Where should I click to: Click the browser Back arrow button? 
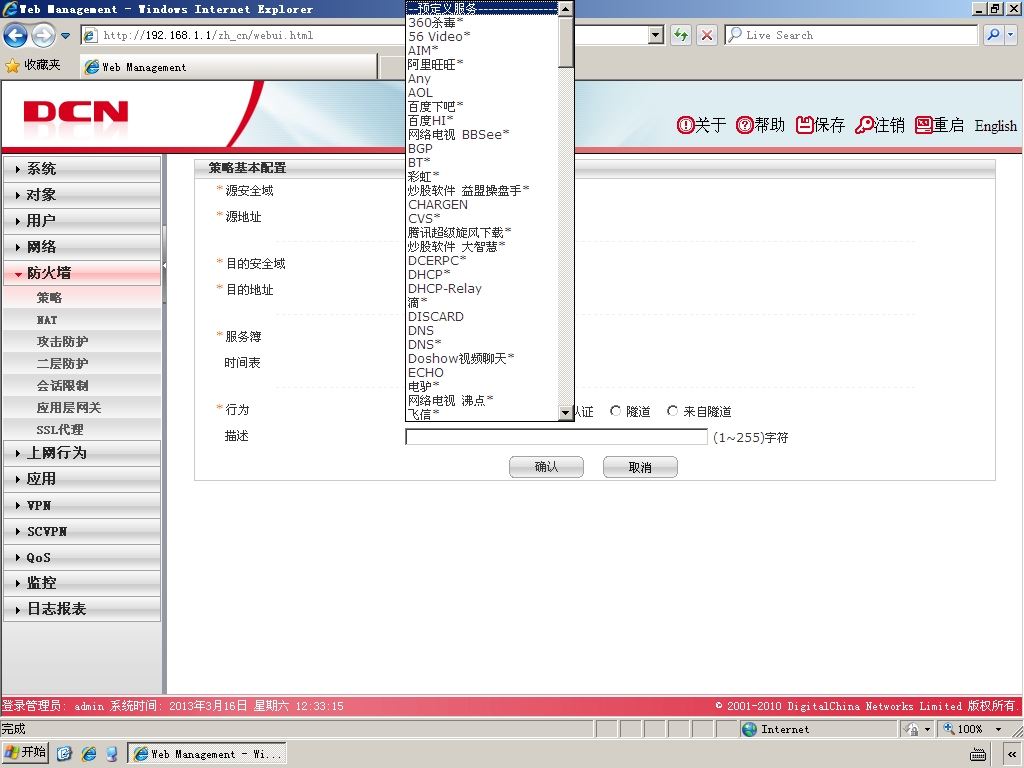click(16, 35)
